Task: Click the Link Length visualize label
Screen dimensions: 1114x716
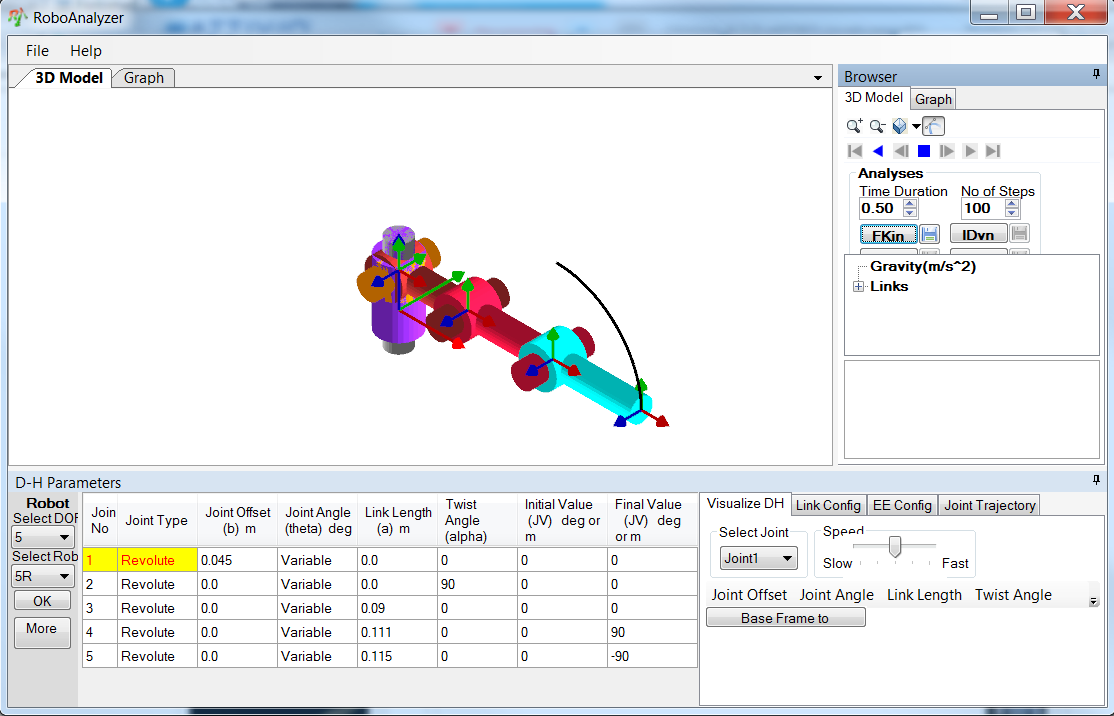Action: coord(924,595)
